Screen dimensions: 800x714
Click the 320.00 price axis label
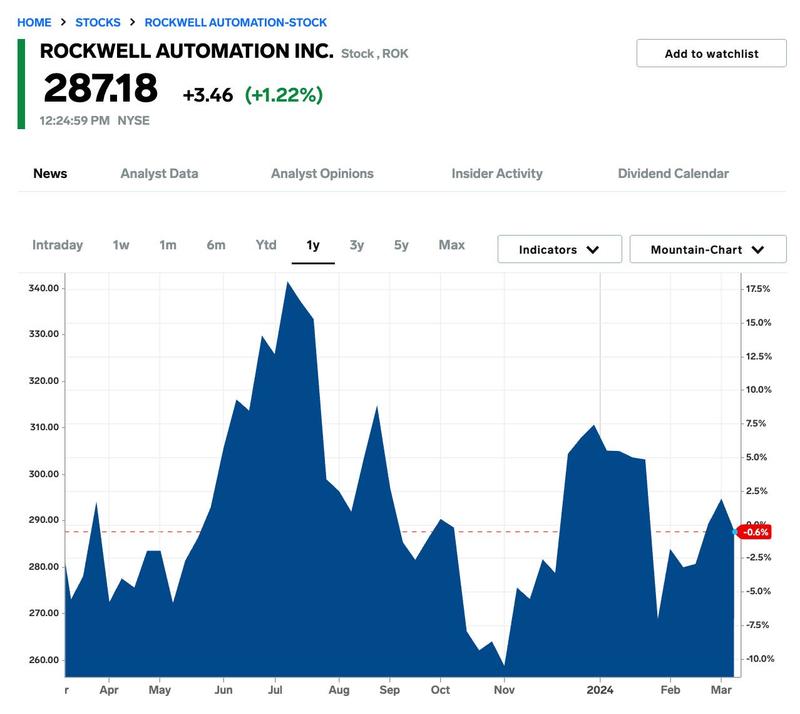pos(43,381)
